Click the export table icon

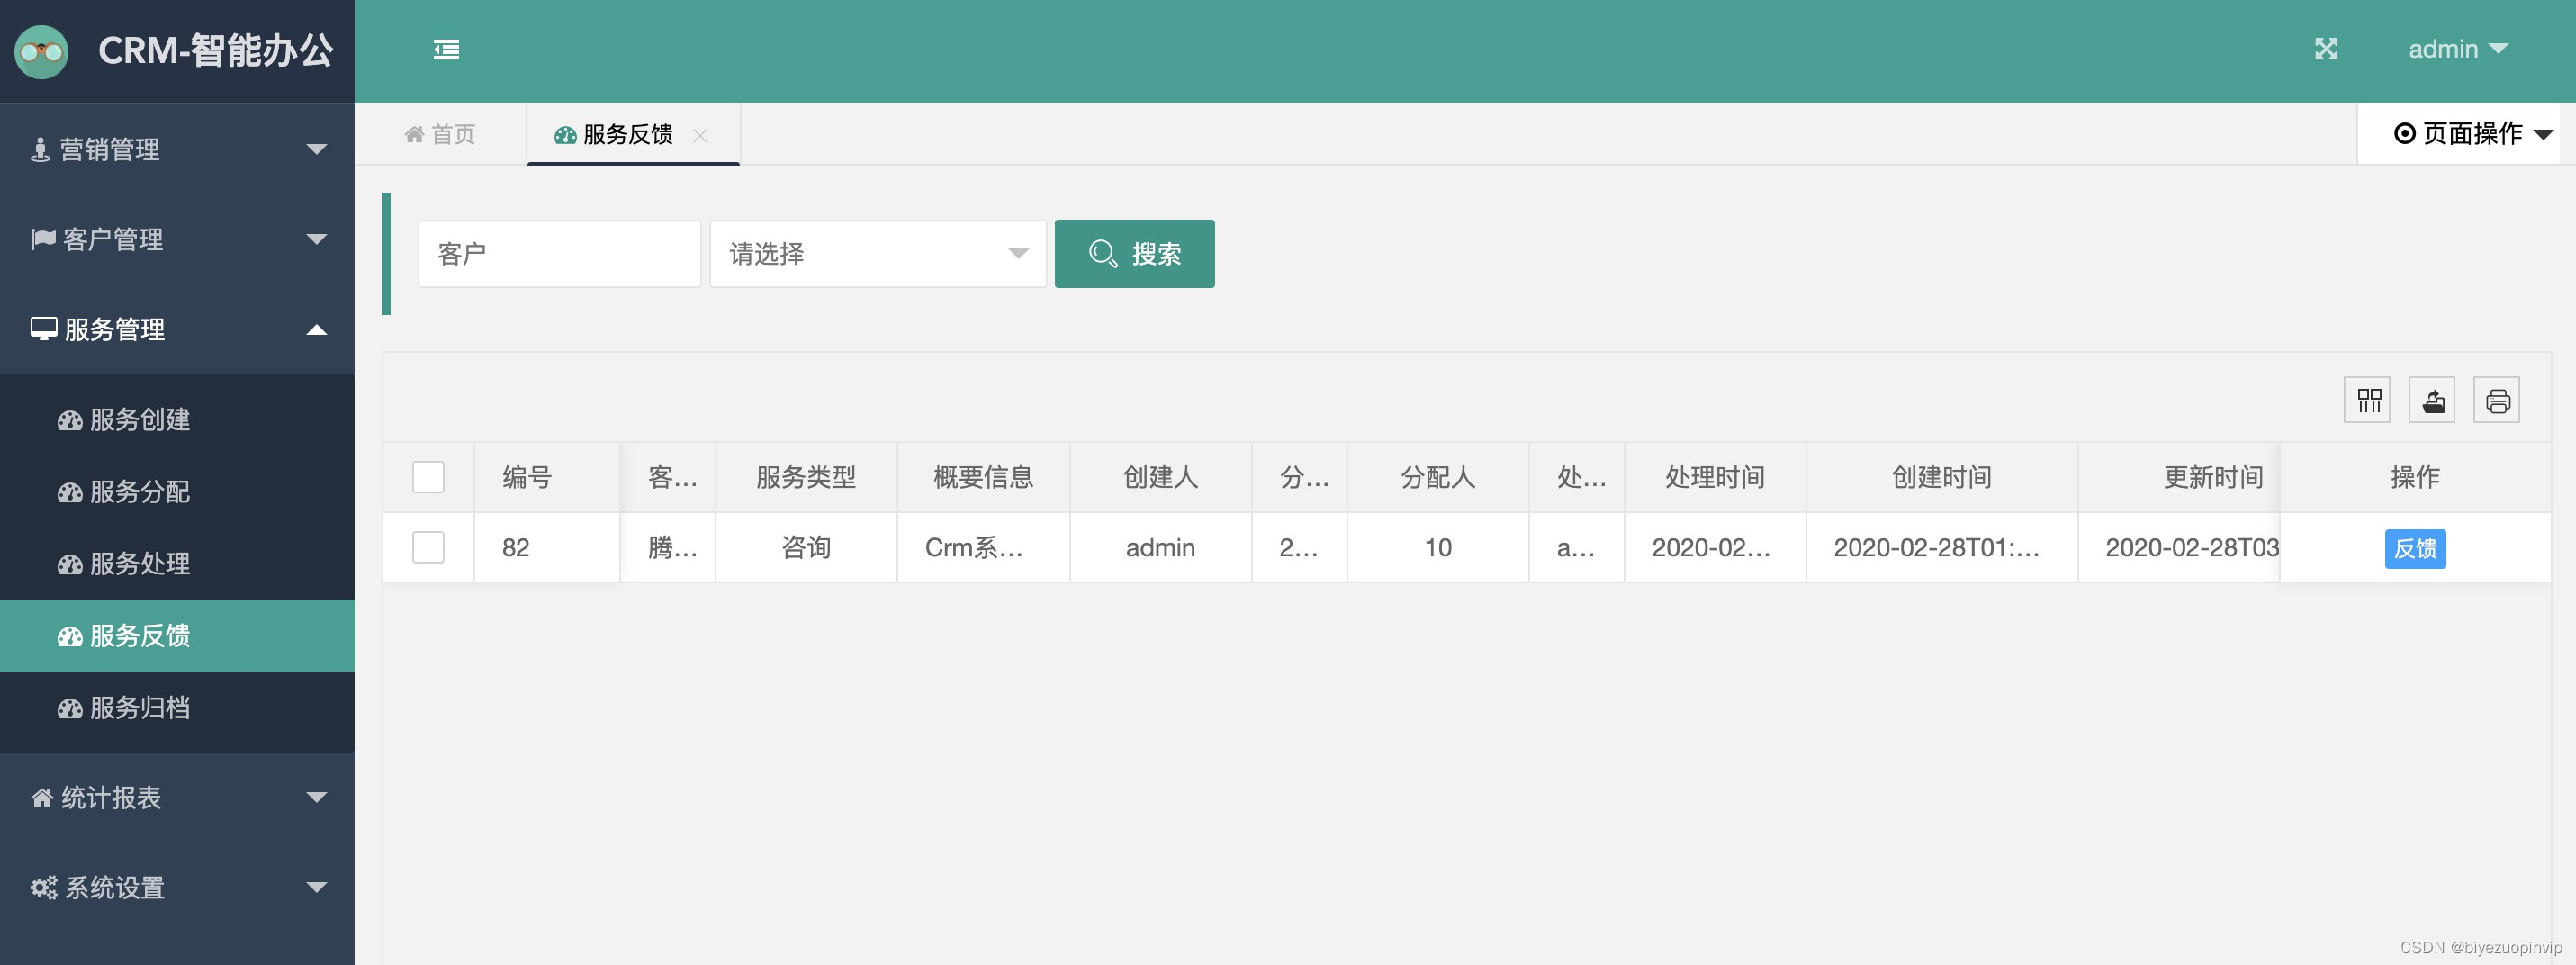(2432, 400)
